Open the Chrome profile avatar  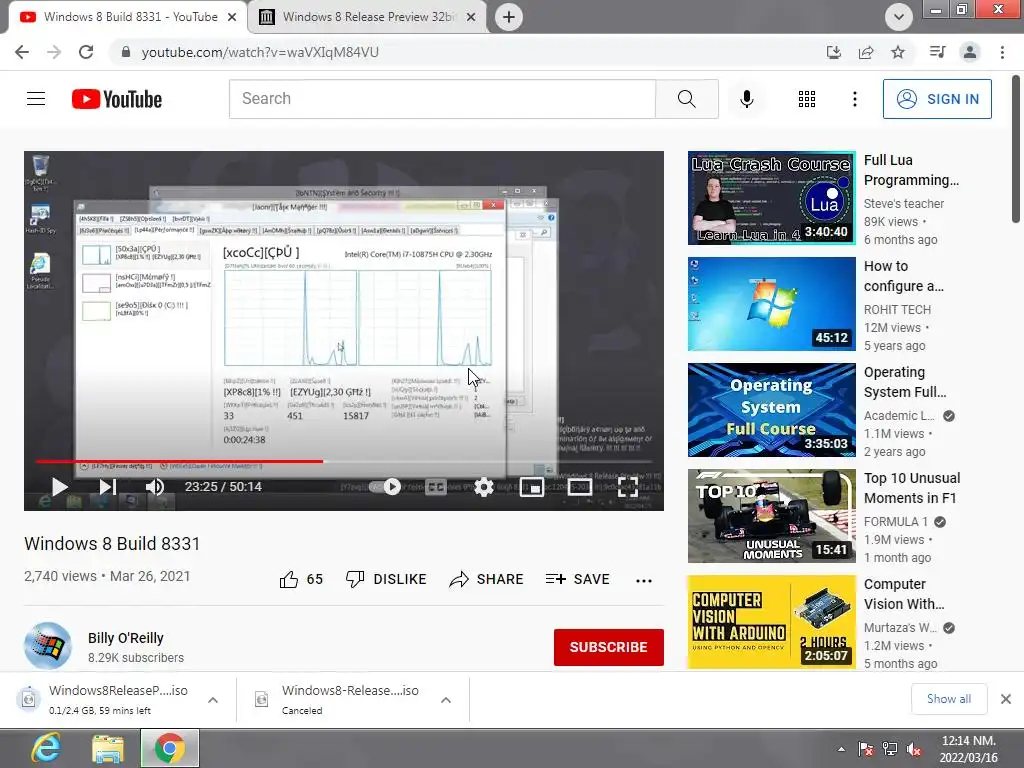point(970,52)
